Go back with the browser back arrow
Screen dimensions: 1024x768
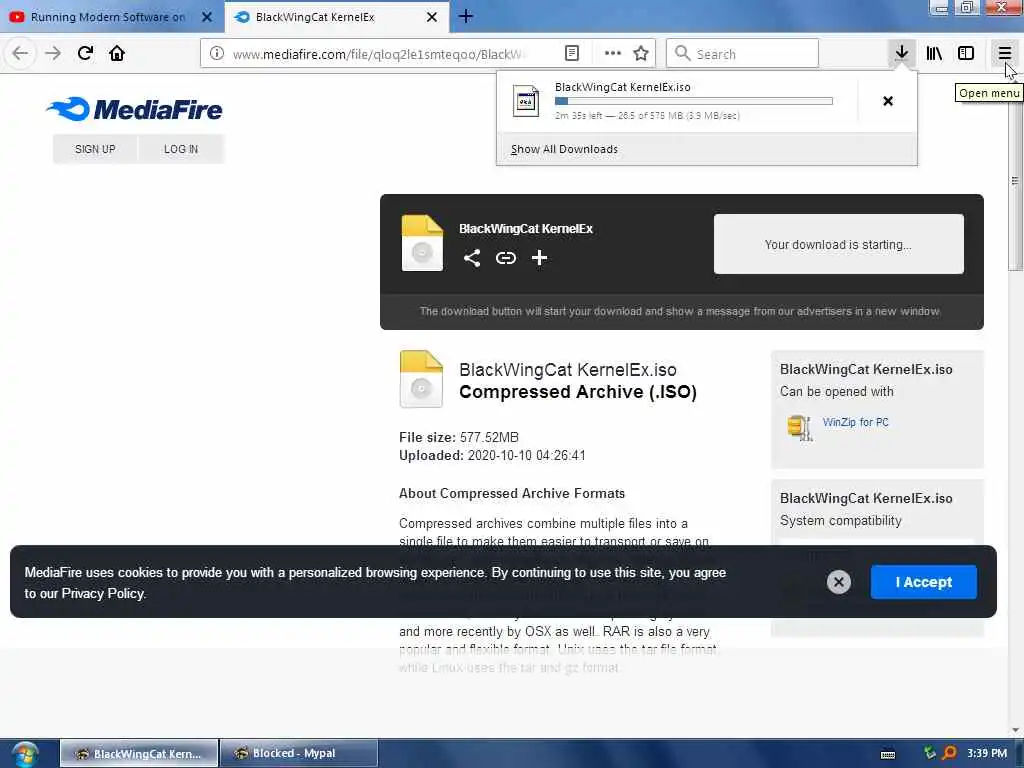click(x=20, y=53)
